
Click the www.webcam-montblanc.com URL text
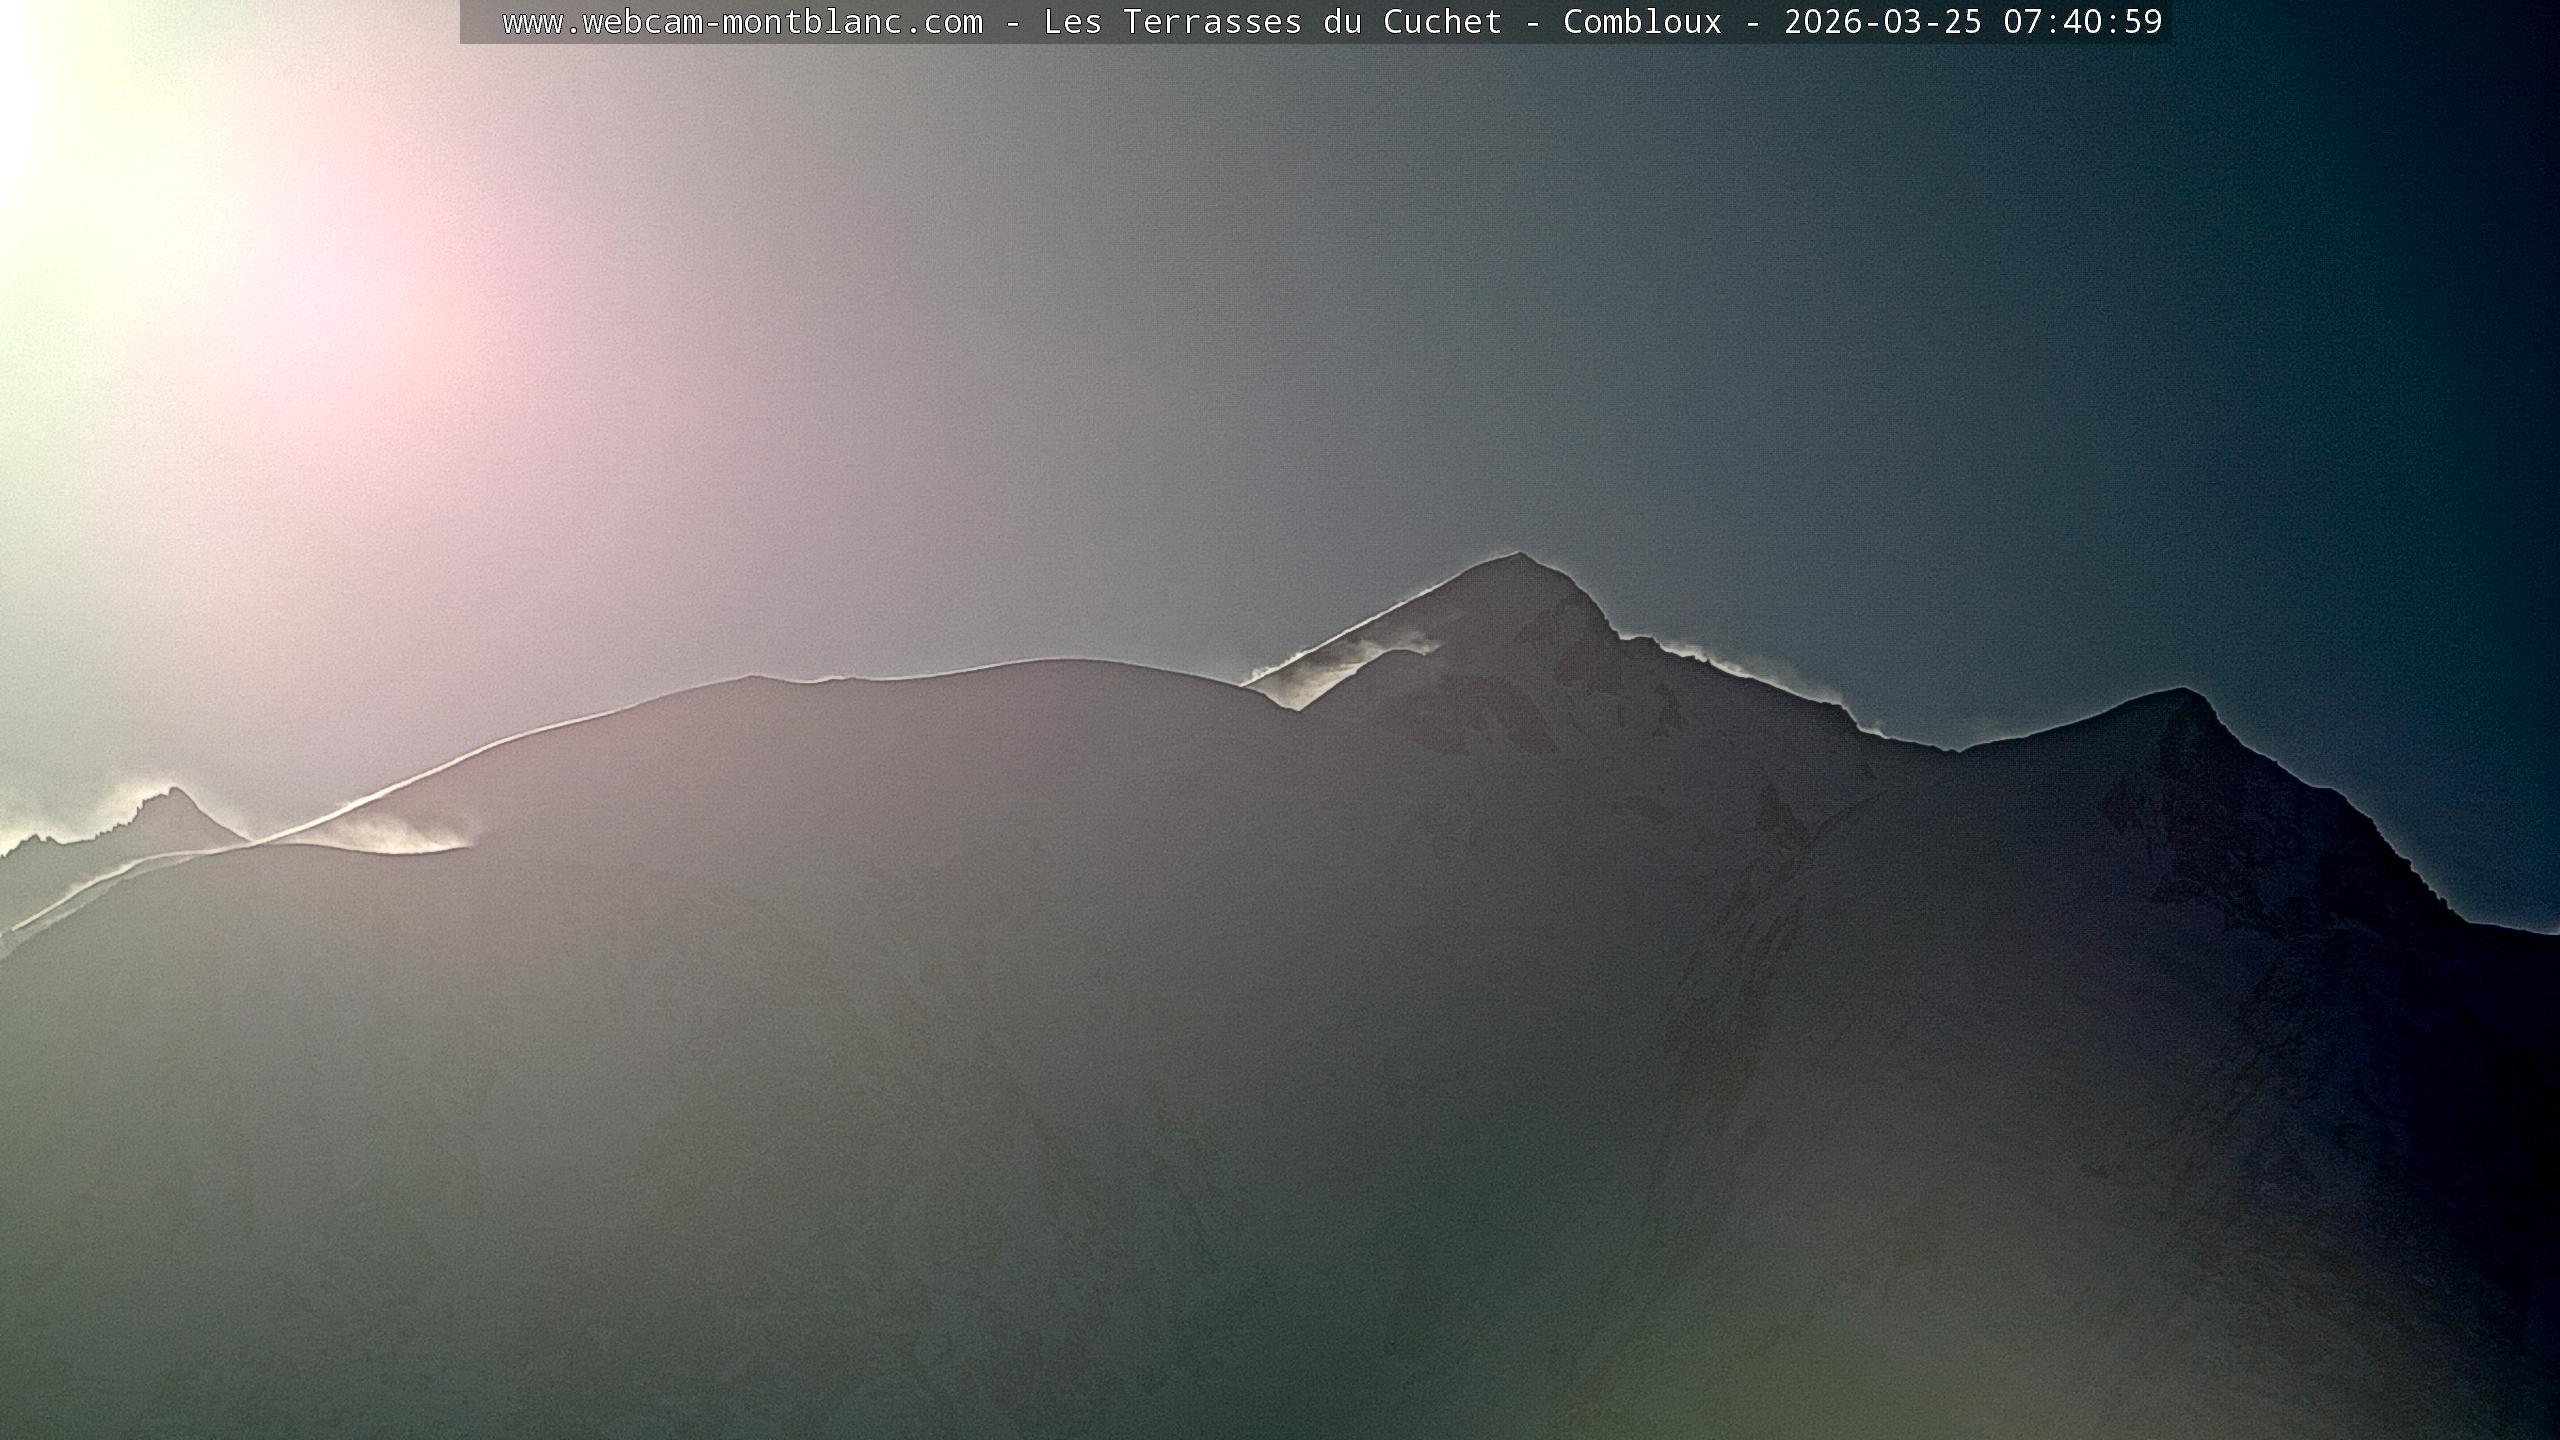click(742, 22)
